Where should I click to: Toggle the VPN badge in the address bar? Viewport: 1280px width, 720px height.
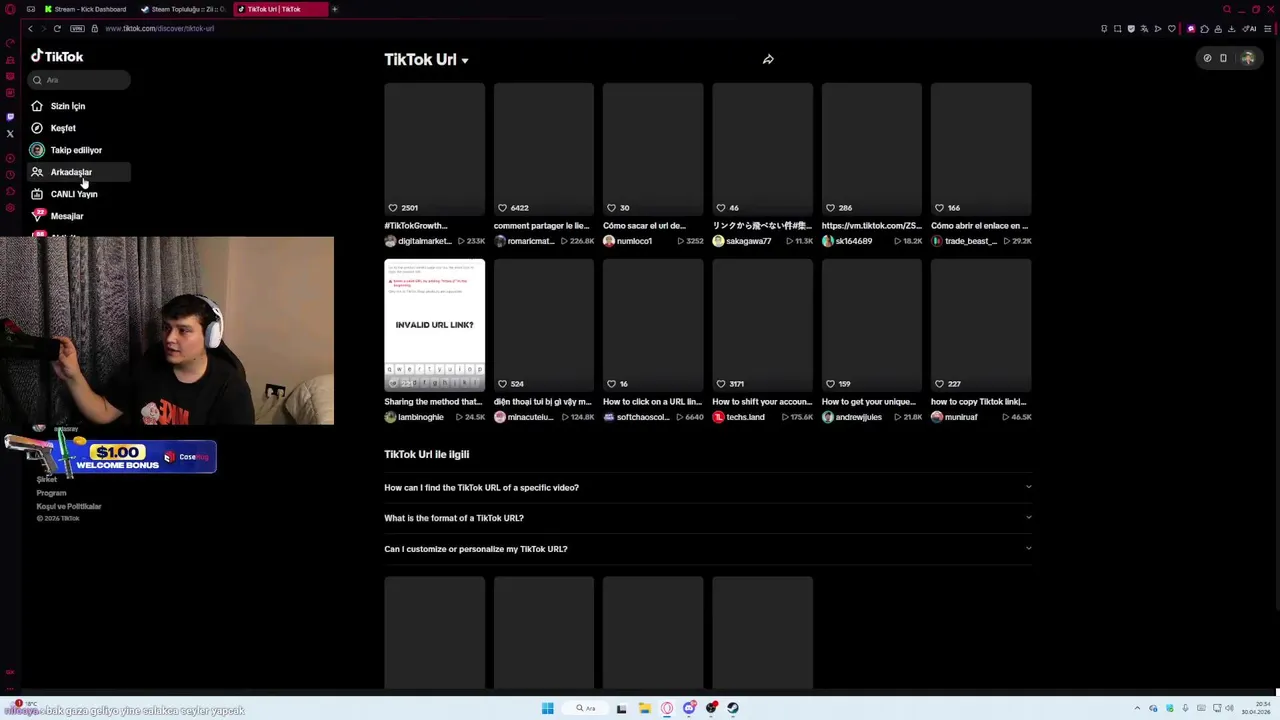pyautogui.click(x=77, y=28)
